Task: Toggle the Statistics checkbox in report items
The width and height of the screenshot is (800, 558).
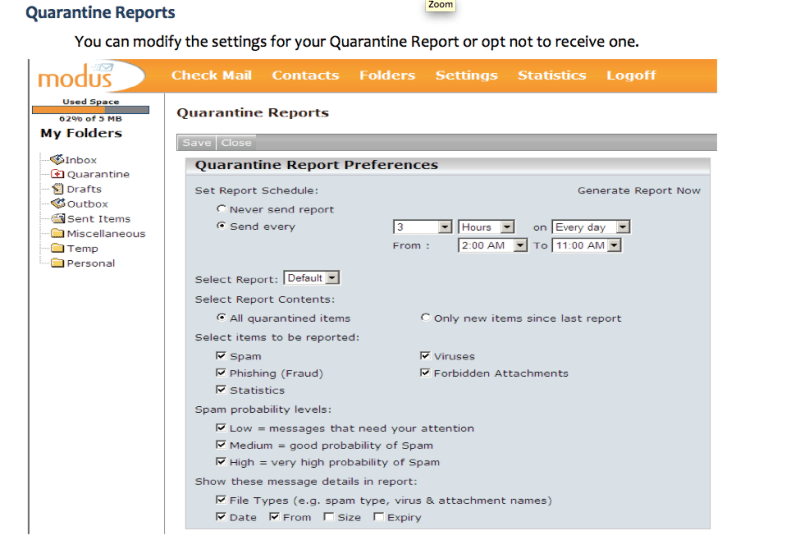Action: pos(221,389)
